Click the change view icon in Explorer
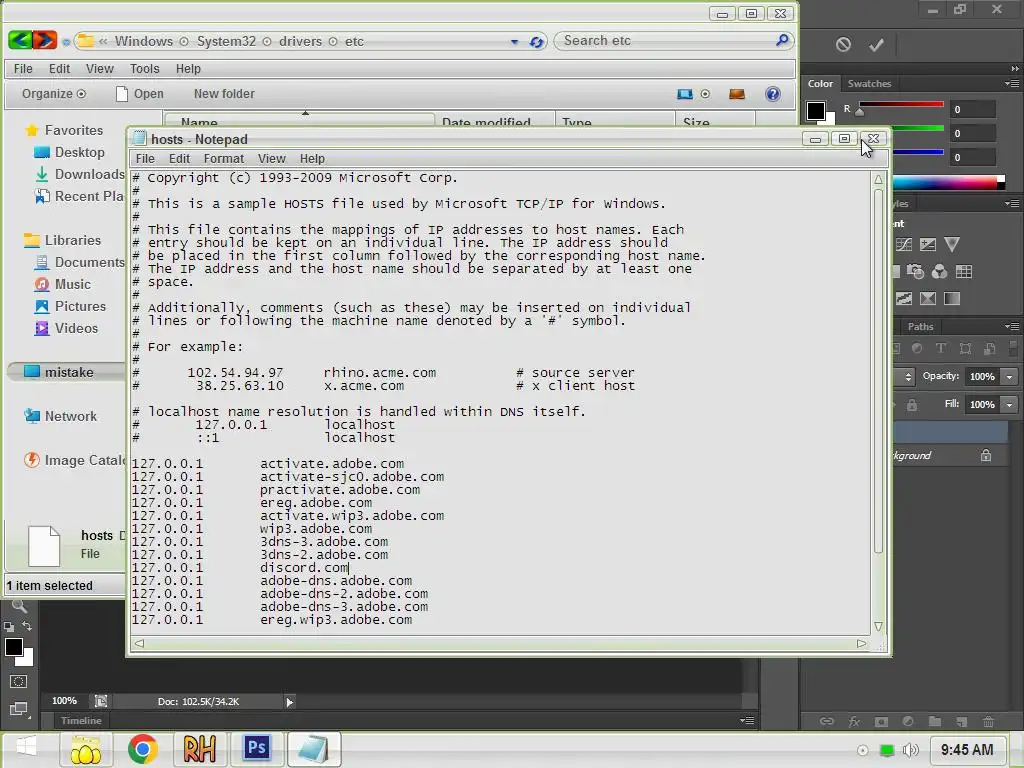Screen dimensions: 1024x768 pyautogui.click(x=684, y=94)
